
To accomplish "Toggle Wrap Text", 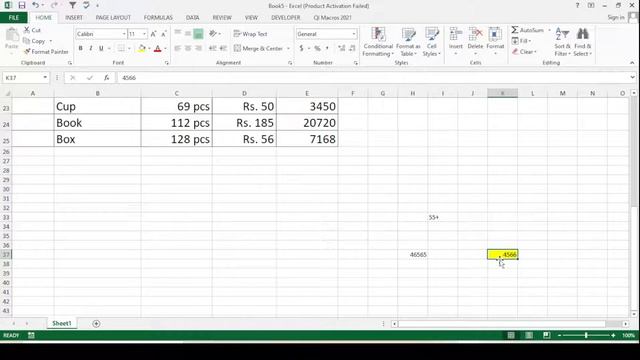I will tap(251, 34).
